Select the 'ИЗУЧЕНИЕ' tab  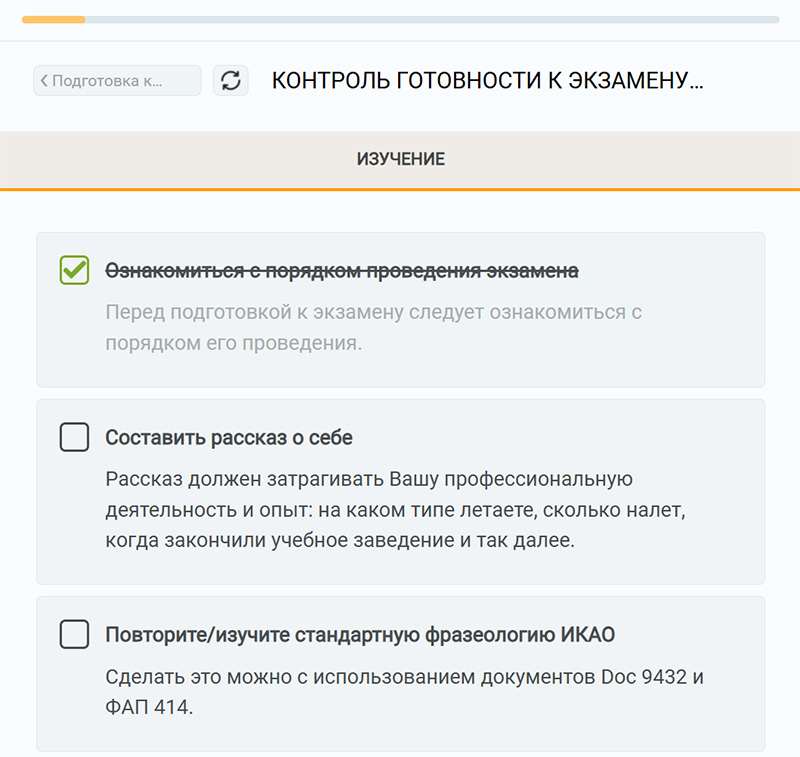[x=400, y=160]
